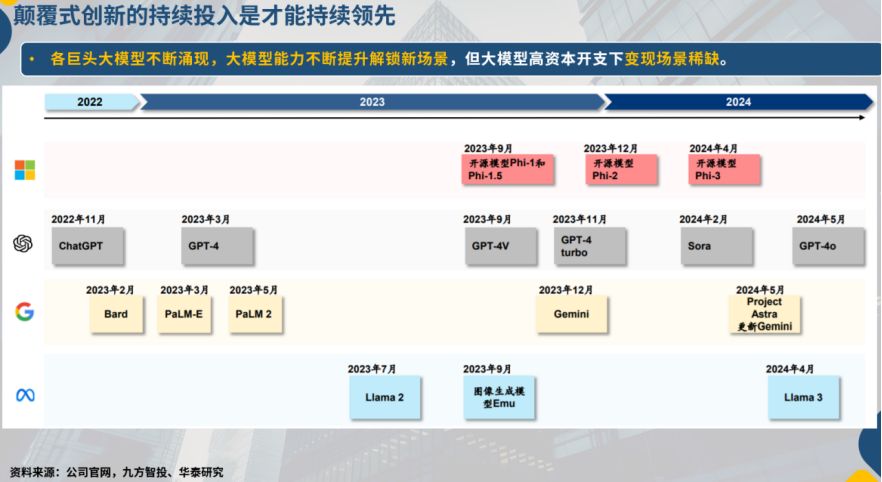The width and height of the screenshot is (882, 482).
Task: Select the gray GPT-4o box
Action: tap(828, 246)
